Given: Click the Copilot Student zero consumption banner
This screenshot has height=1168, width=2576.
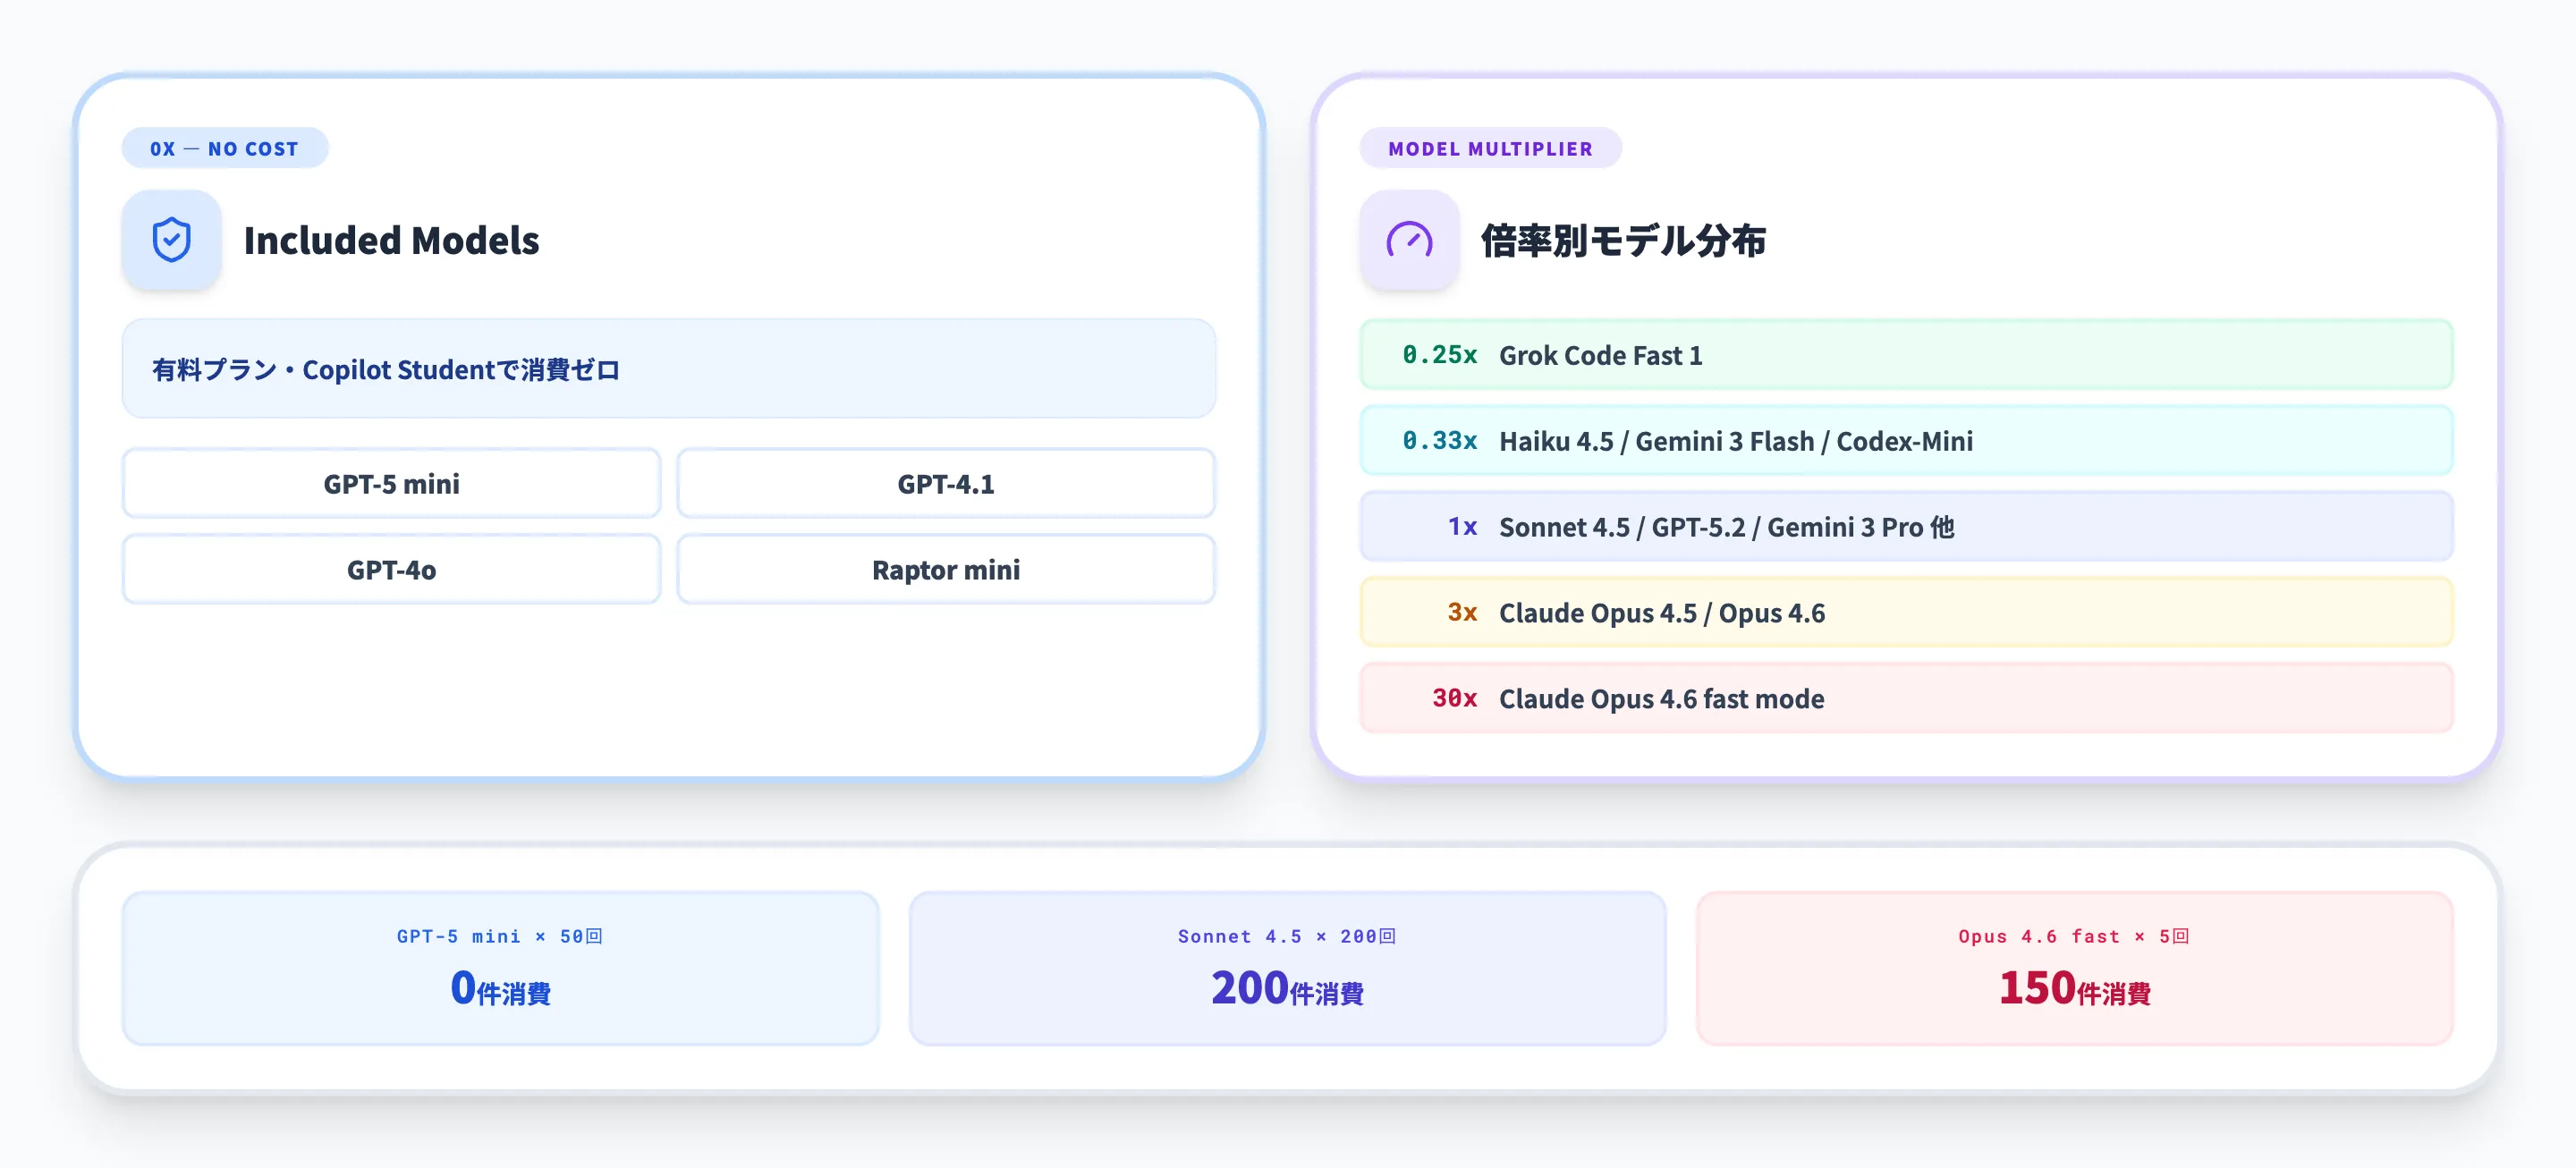Looking at the screenshot, I should (668, 369).
